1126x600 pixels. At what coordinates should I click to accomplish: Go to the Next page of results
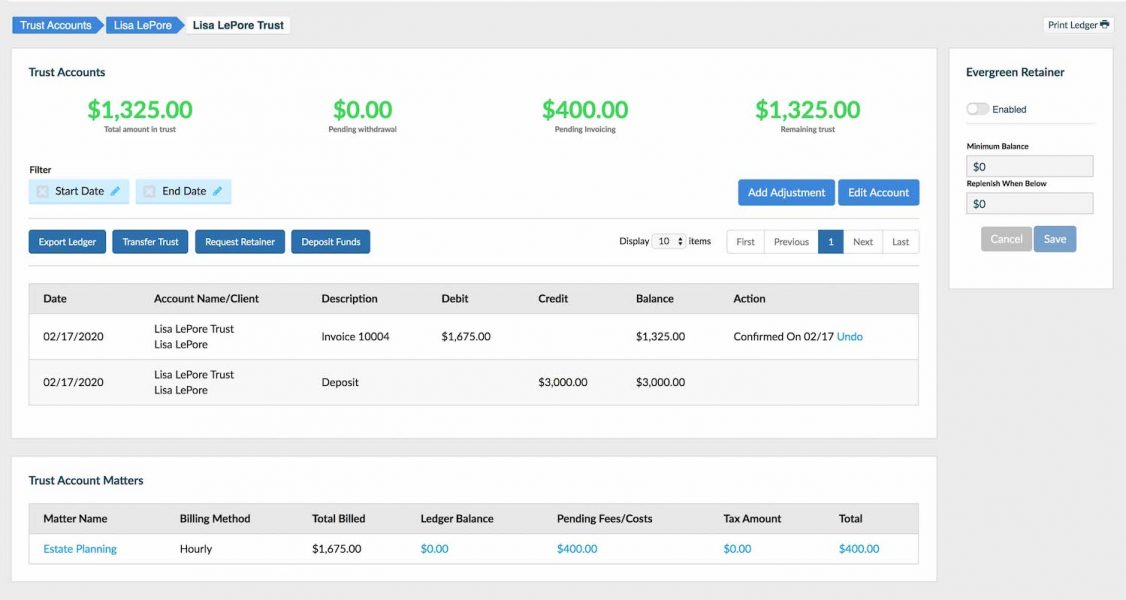coord(862,242)
